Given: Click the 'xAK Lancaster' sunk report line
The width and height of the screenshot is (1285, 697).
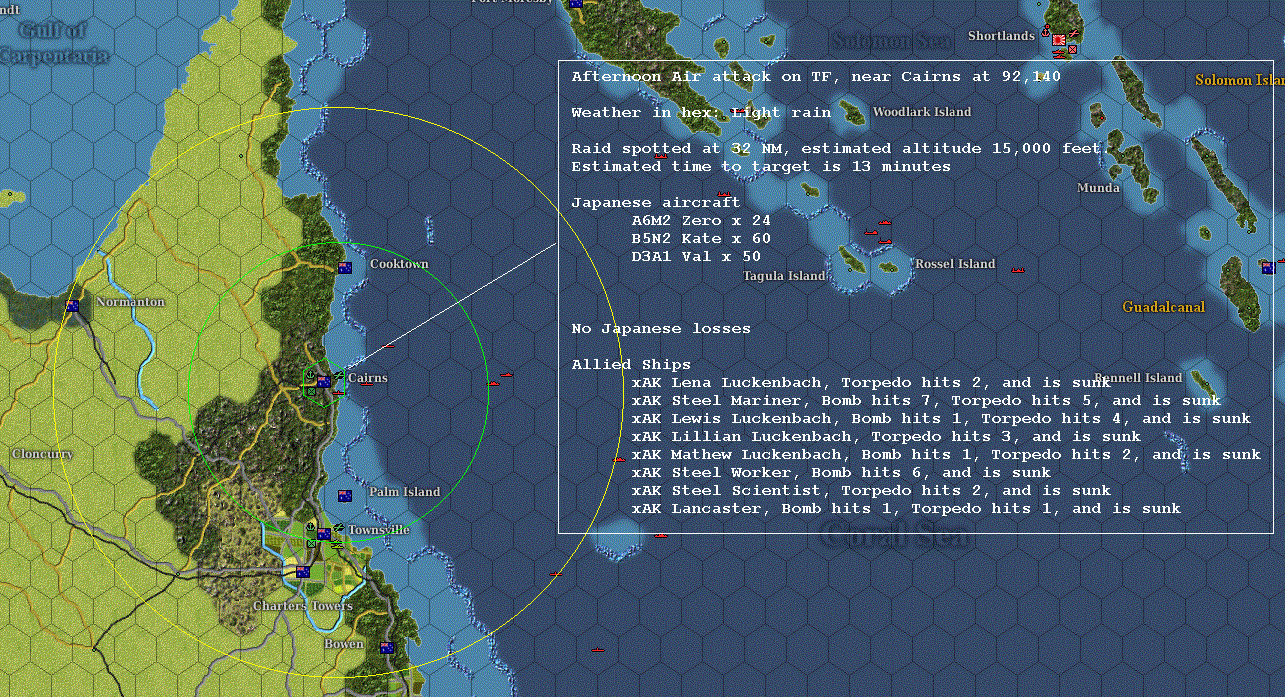Looking at the screenshot, I should click(x=906, y=509).
